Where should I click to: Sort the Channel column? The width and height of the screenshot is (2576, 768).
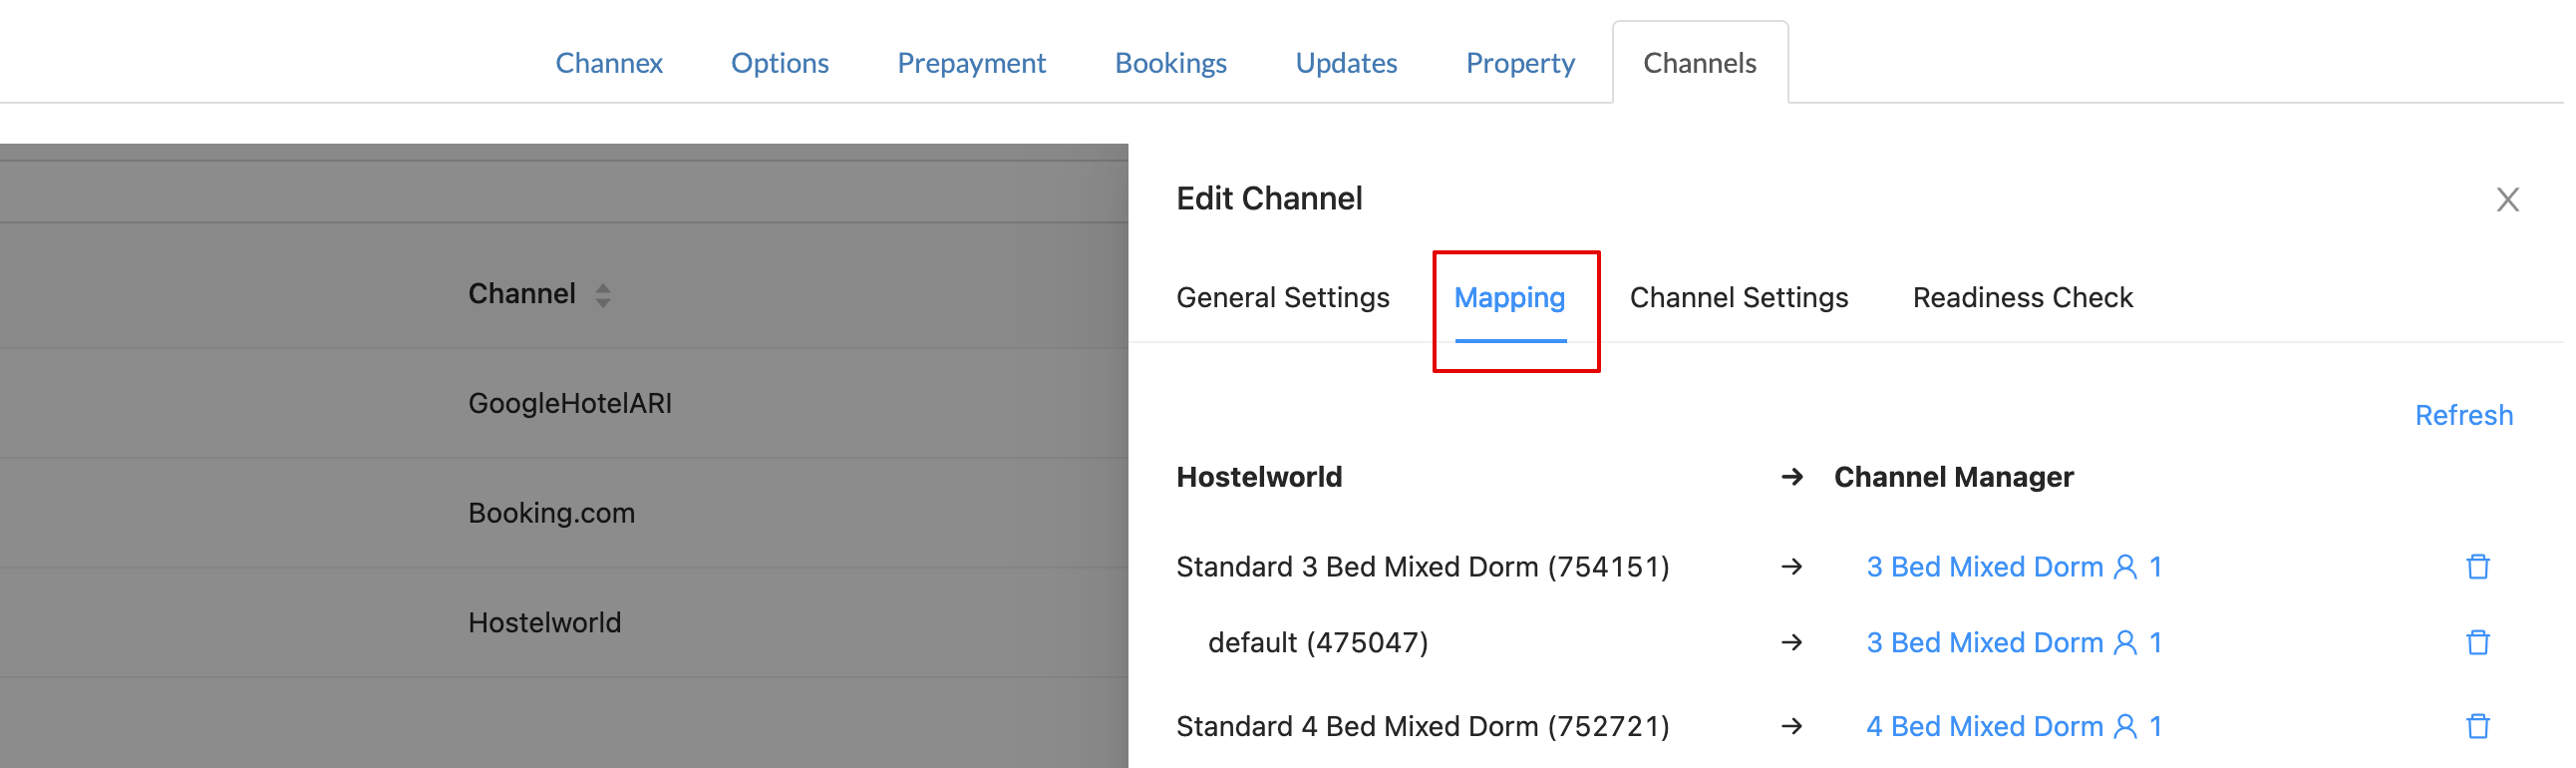coord(603,295)
